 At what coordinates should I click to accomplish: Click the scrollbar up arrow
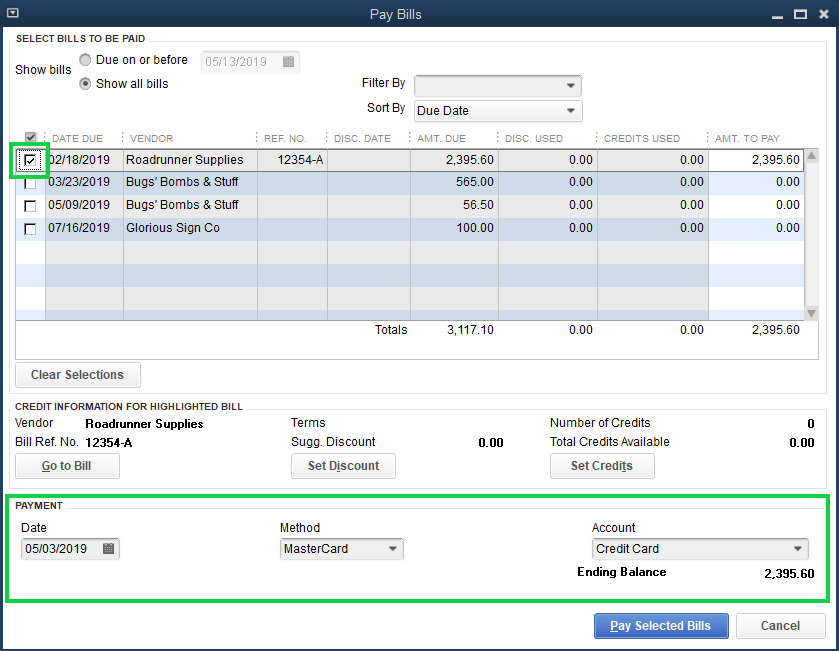tap(812, 155)
